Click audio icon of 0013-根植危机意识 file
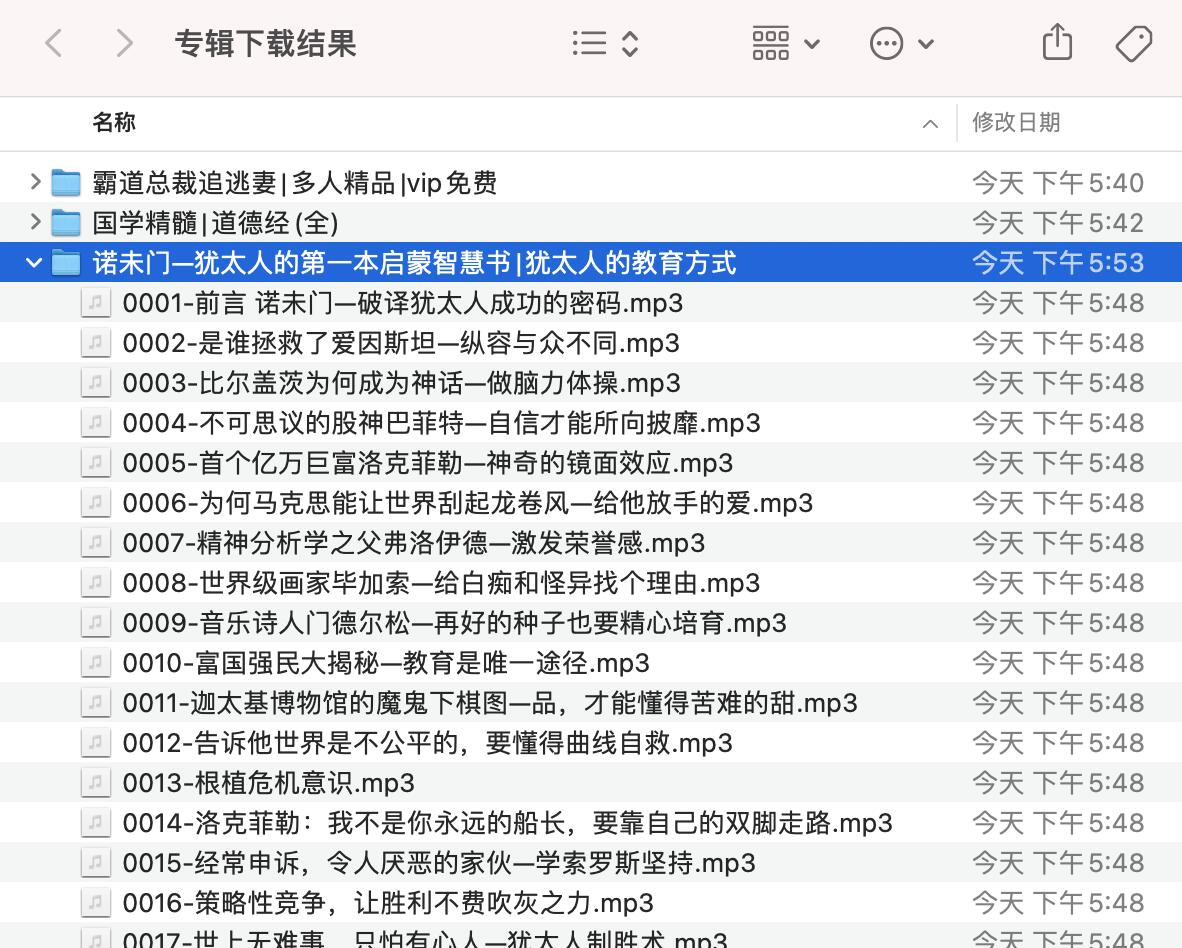 click(x=96, y=781)
